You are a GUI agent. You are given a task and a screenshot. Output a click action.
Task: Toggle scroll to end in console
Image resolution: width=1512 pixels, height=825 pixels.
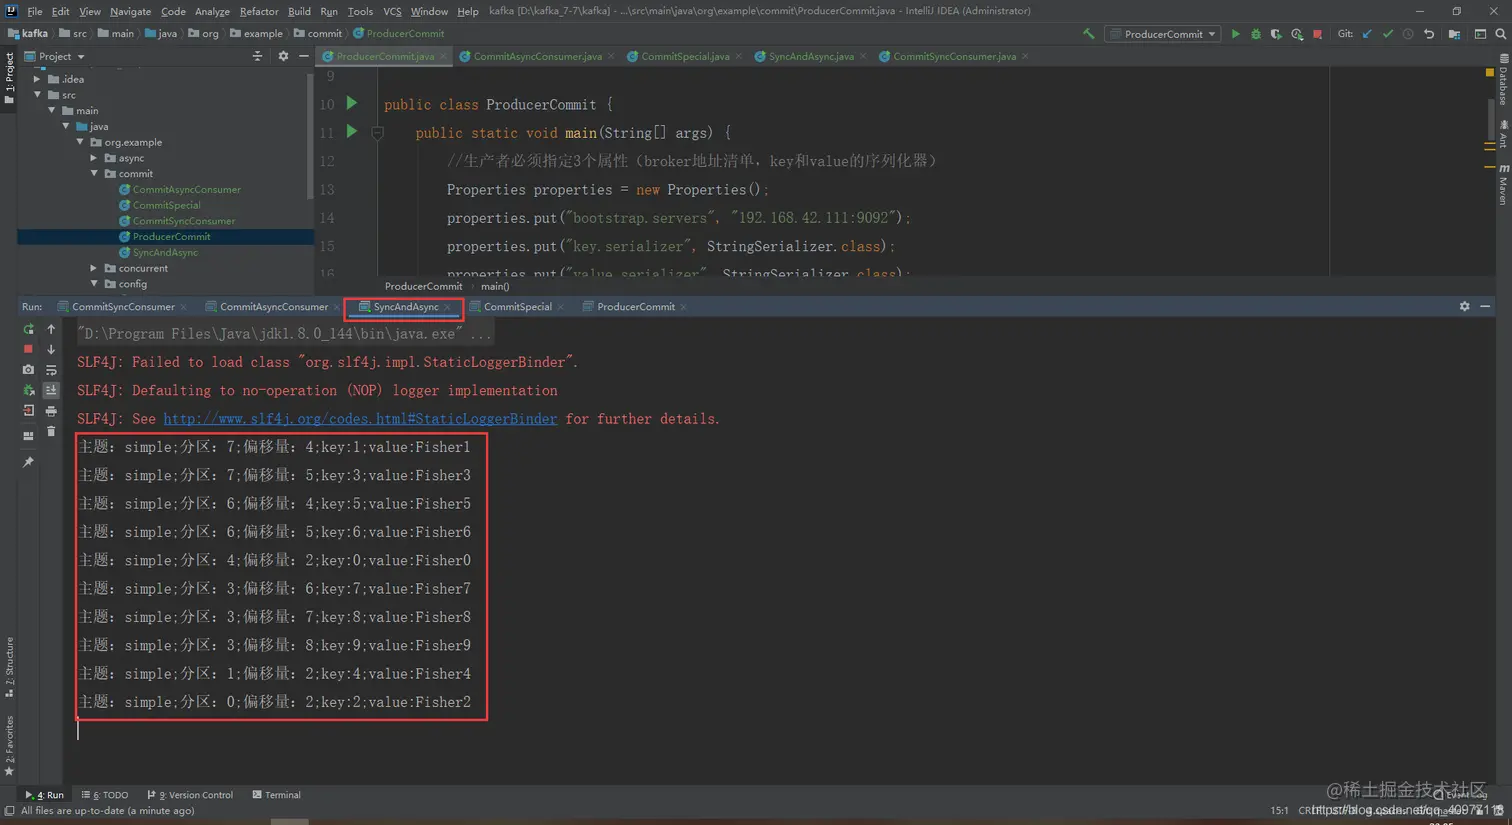[51, 391]
